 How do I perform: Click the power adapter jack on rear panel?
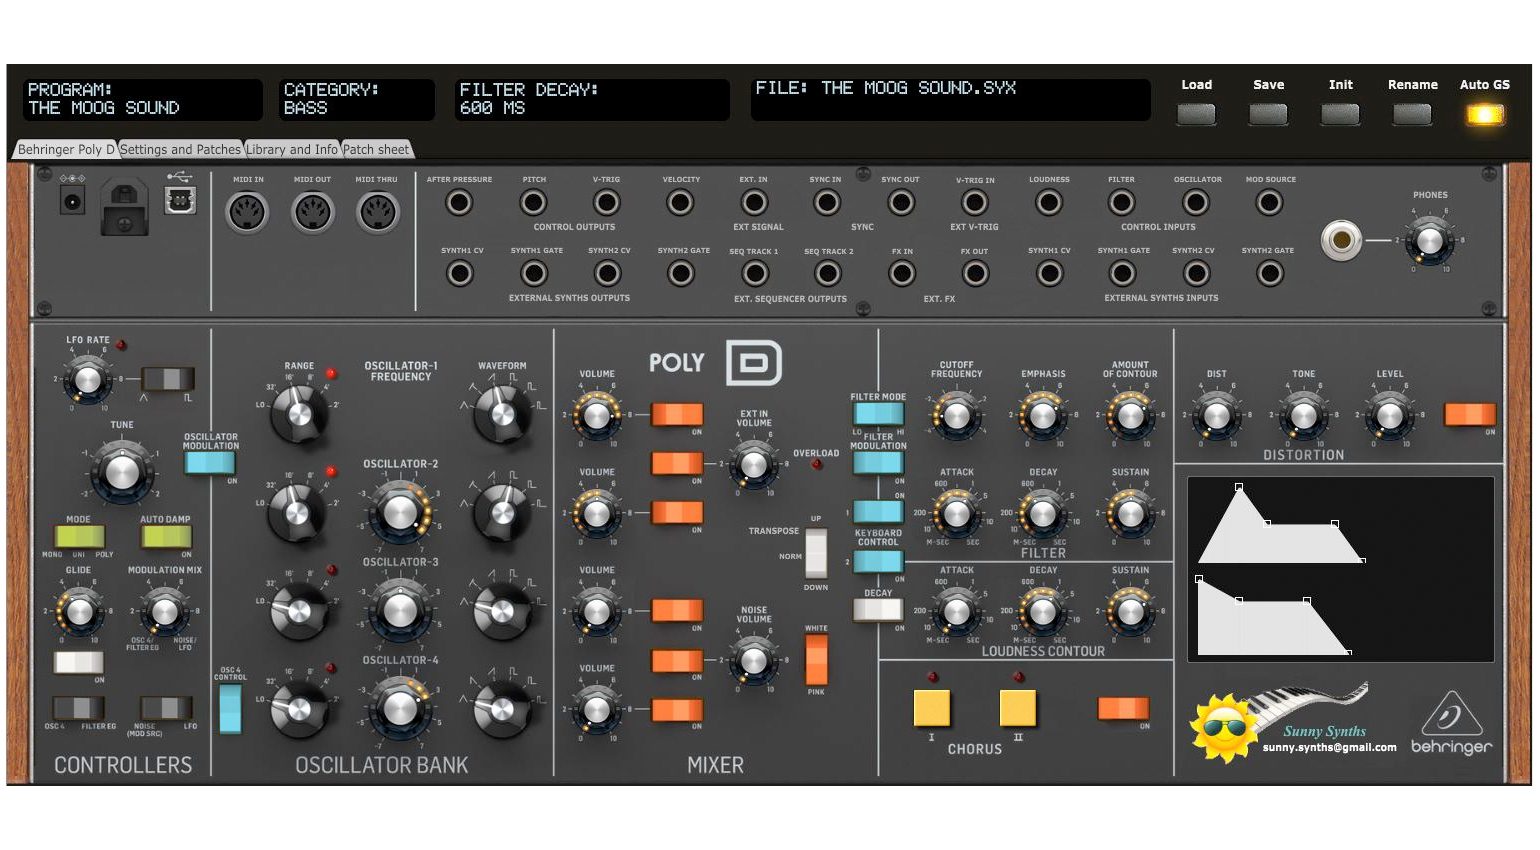[72, 202]
